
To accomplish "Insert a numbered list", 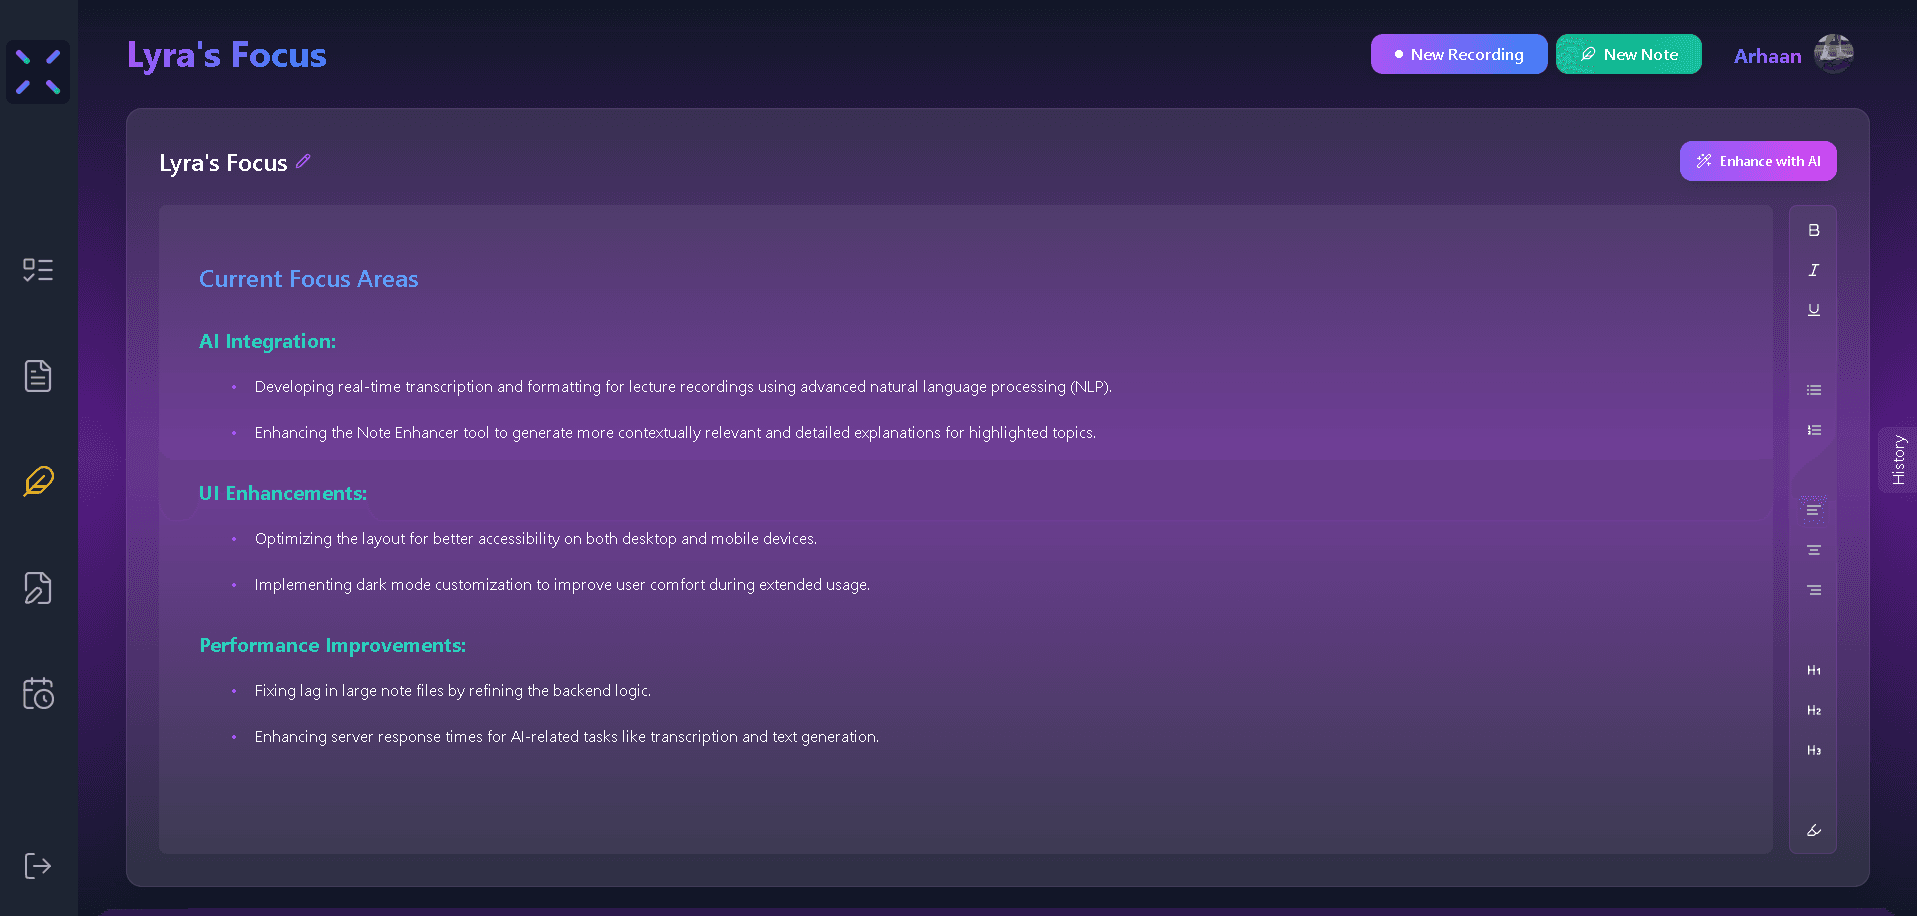I will click(x=1813, y=430).
